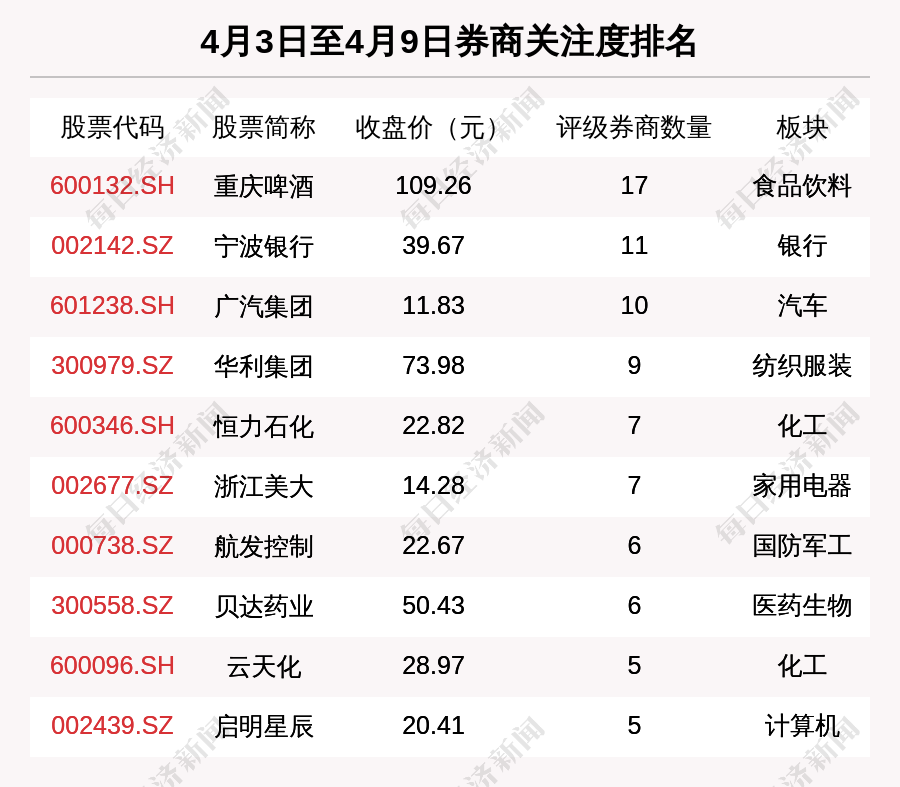The height and width of the screenshot is (787, 900).
Task: Open stock code 601238.SH
Action: 112,305
